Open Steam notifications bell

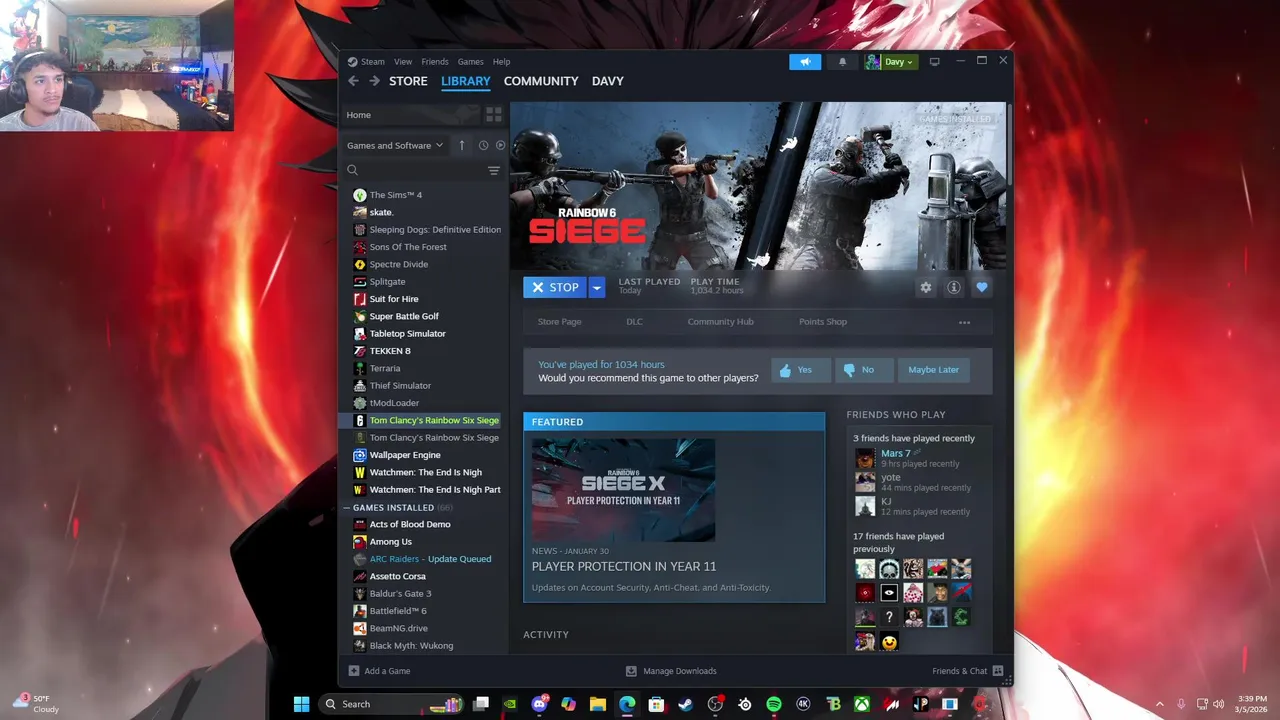(842, 62)
